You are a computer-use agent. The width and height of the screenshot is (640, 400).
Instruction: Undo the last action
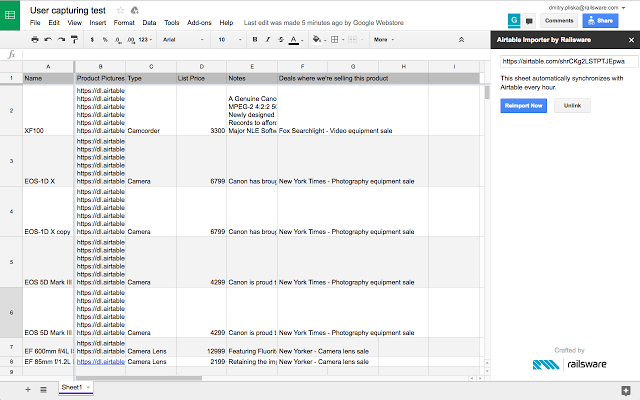(48, 40)
